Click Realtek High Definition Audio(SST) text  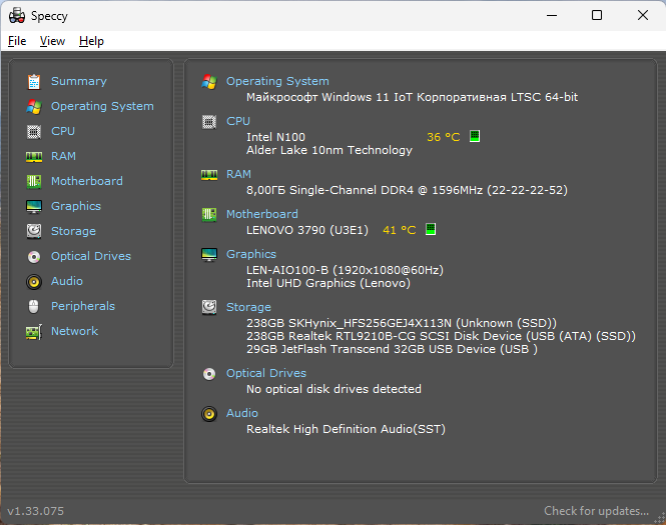point(346,429)
